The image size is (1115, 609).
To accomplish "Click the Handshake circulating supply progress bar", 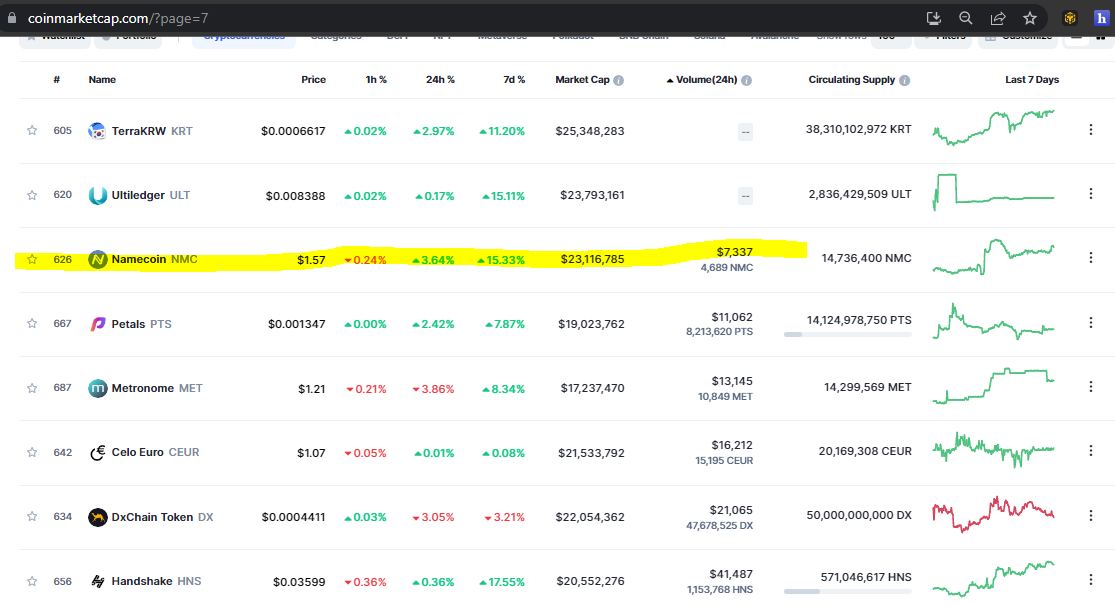I will tap(848, 591).
